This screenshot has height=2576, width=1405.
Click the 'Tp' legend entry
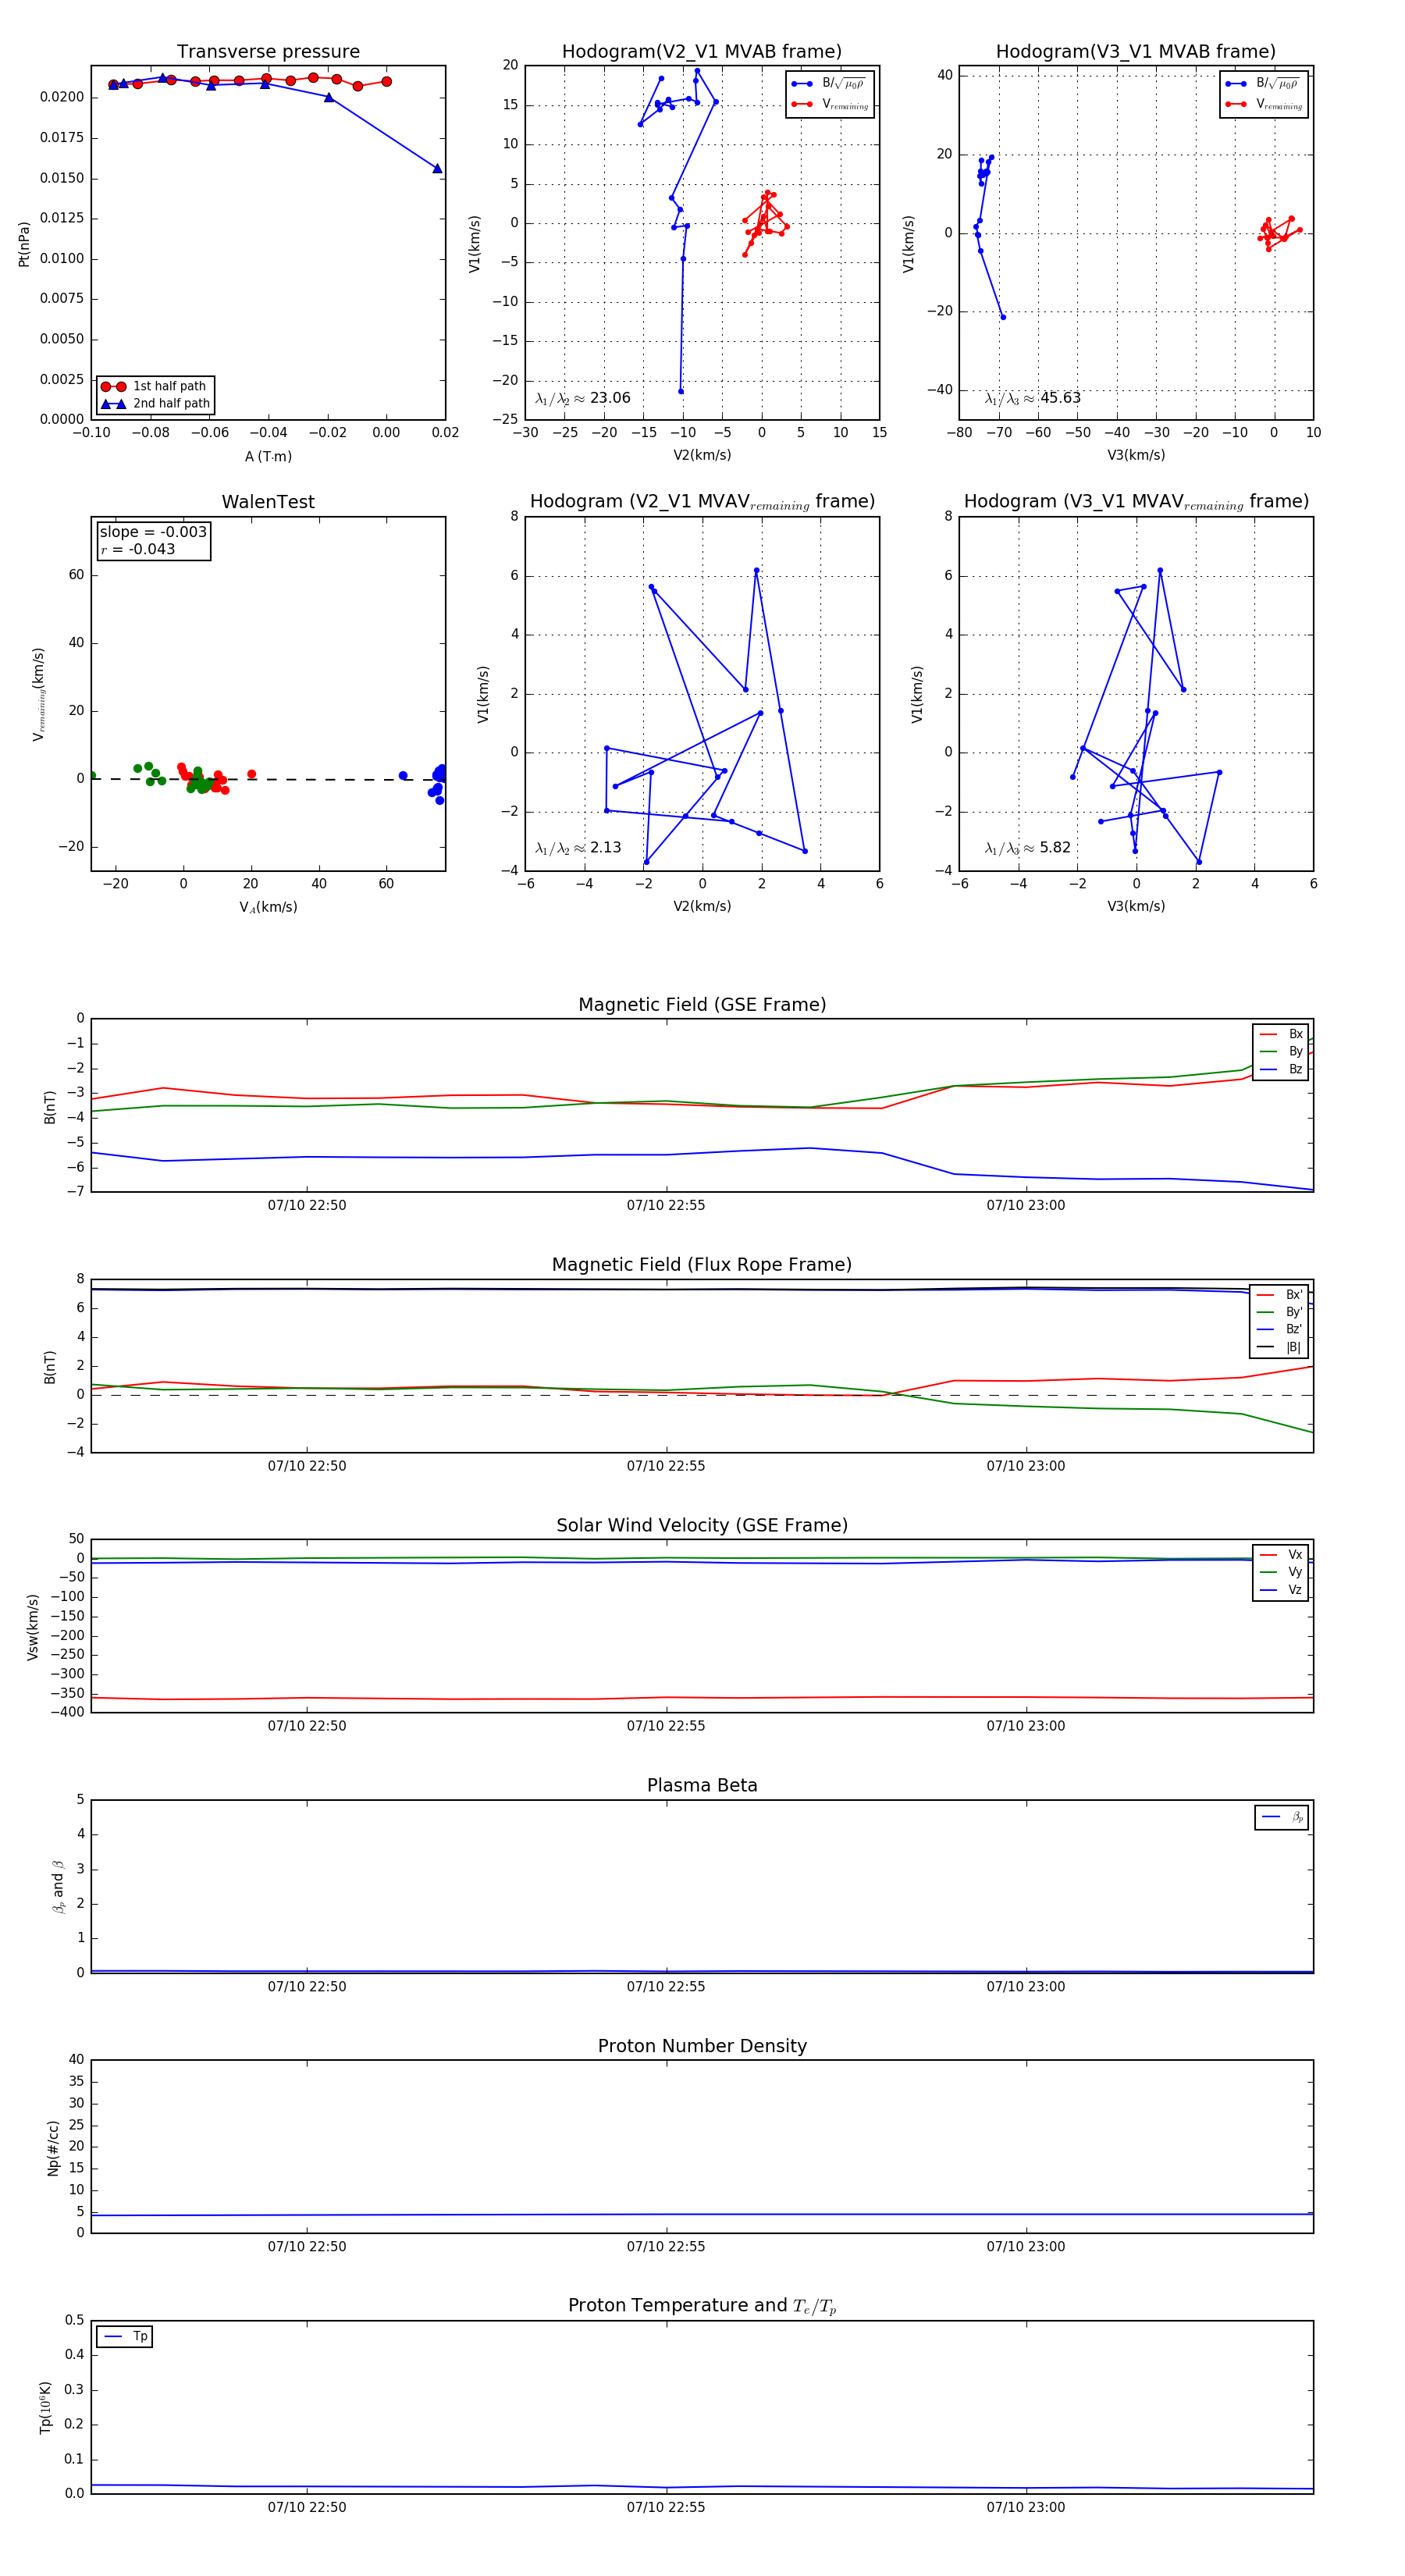(125, 2337)
